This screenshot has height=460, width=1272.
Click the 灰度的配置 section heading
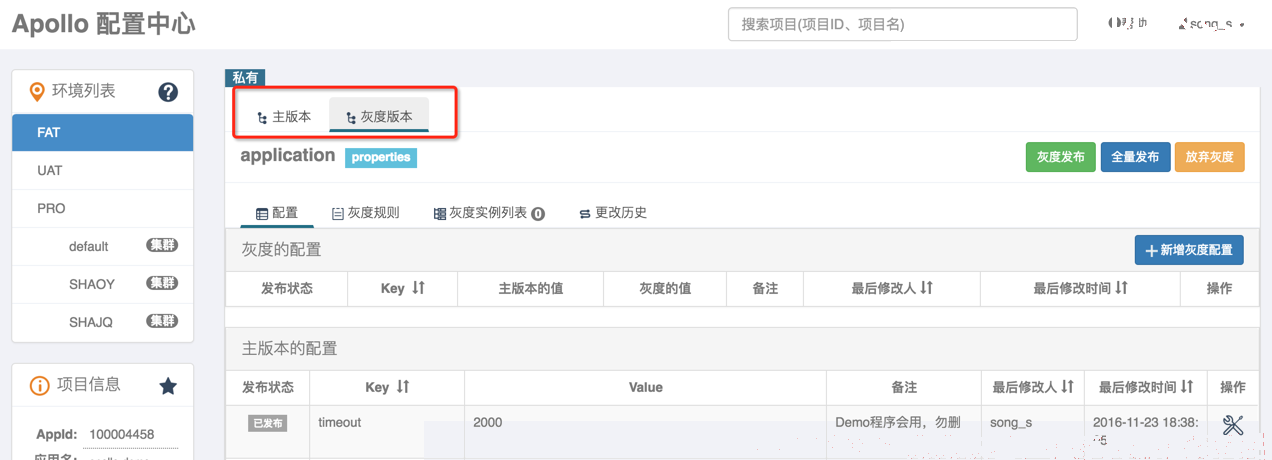click(282, 250)
